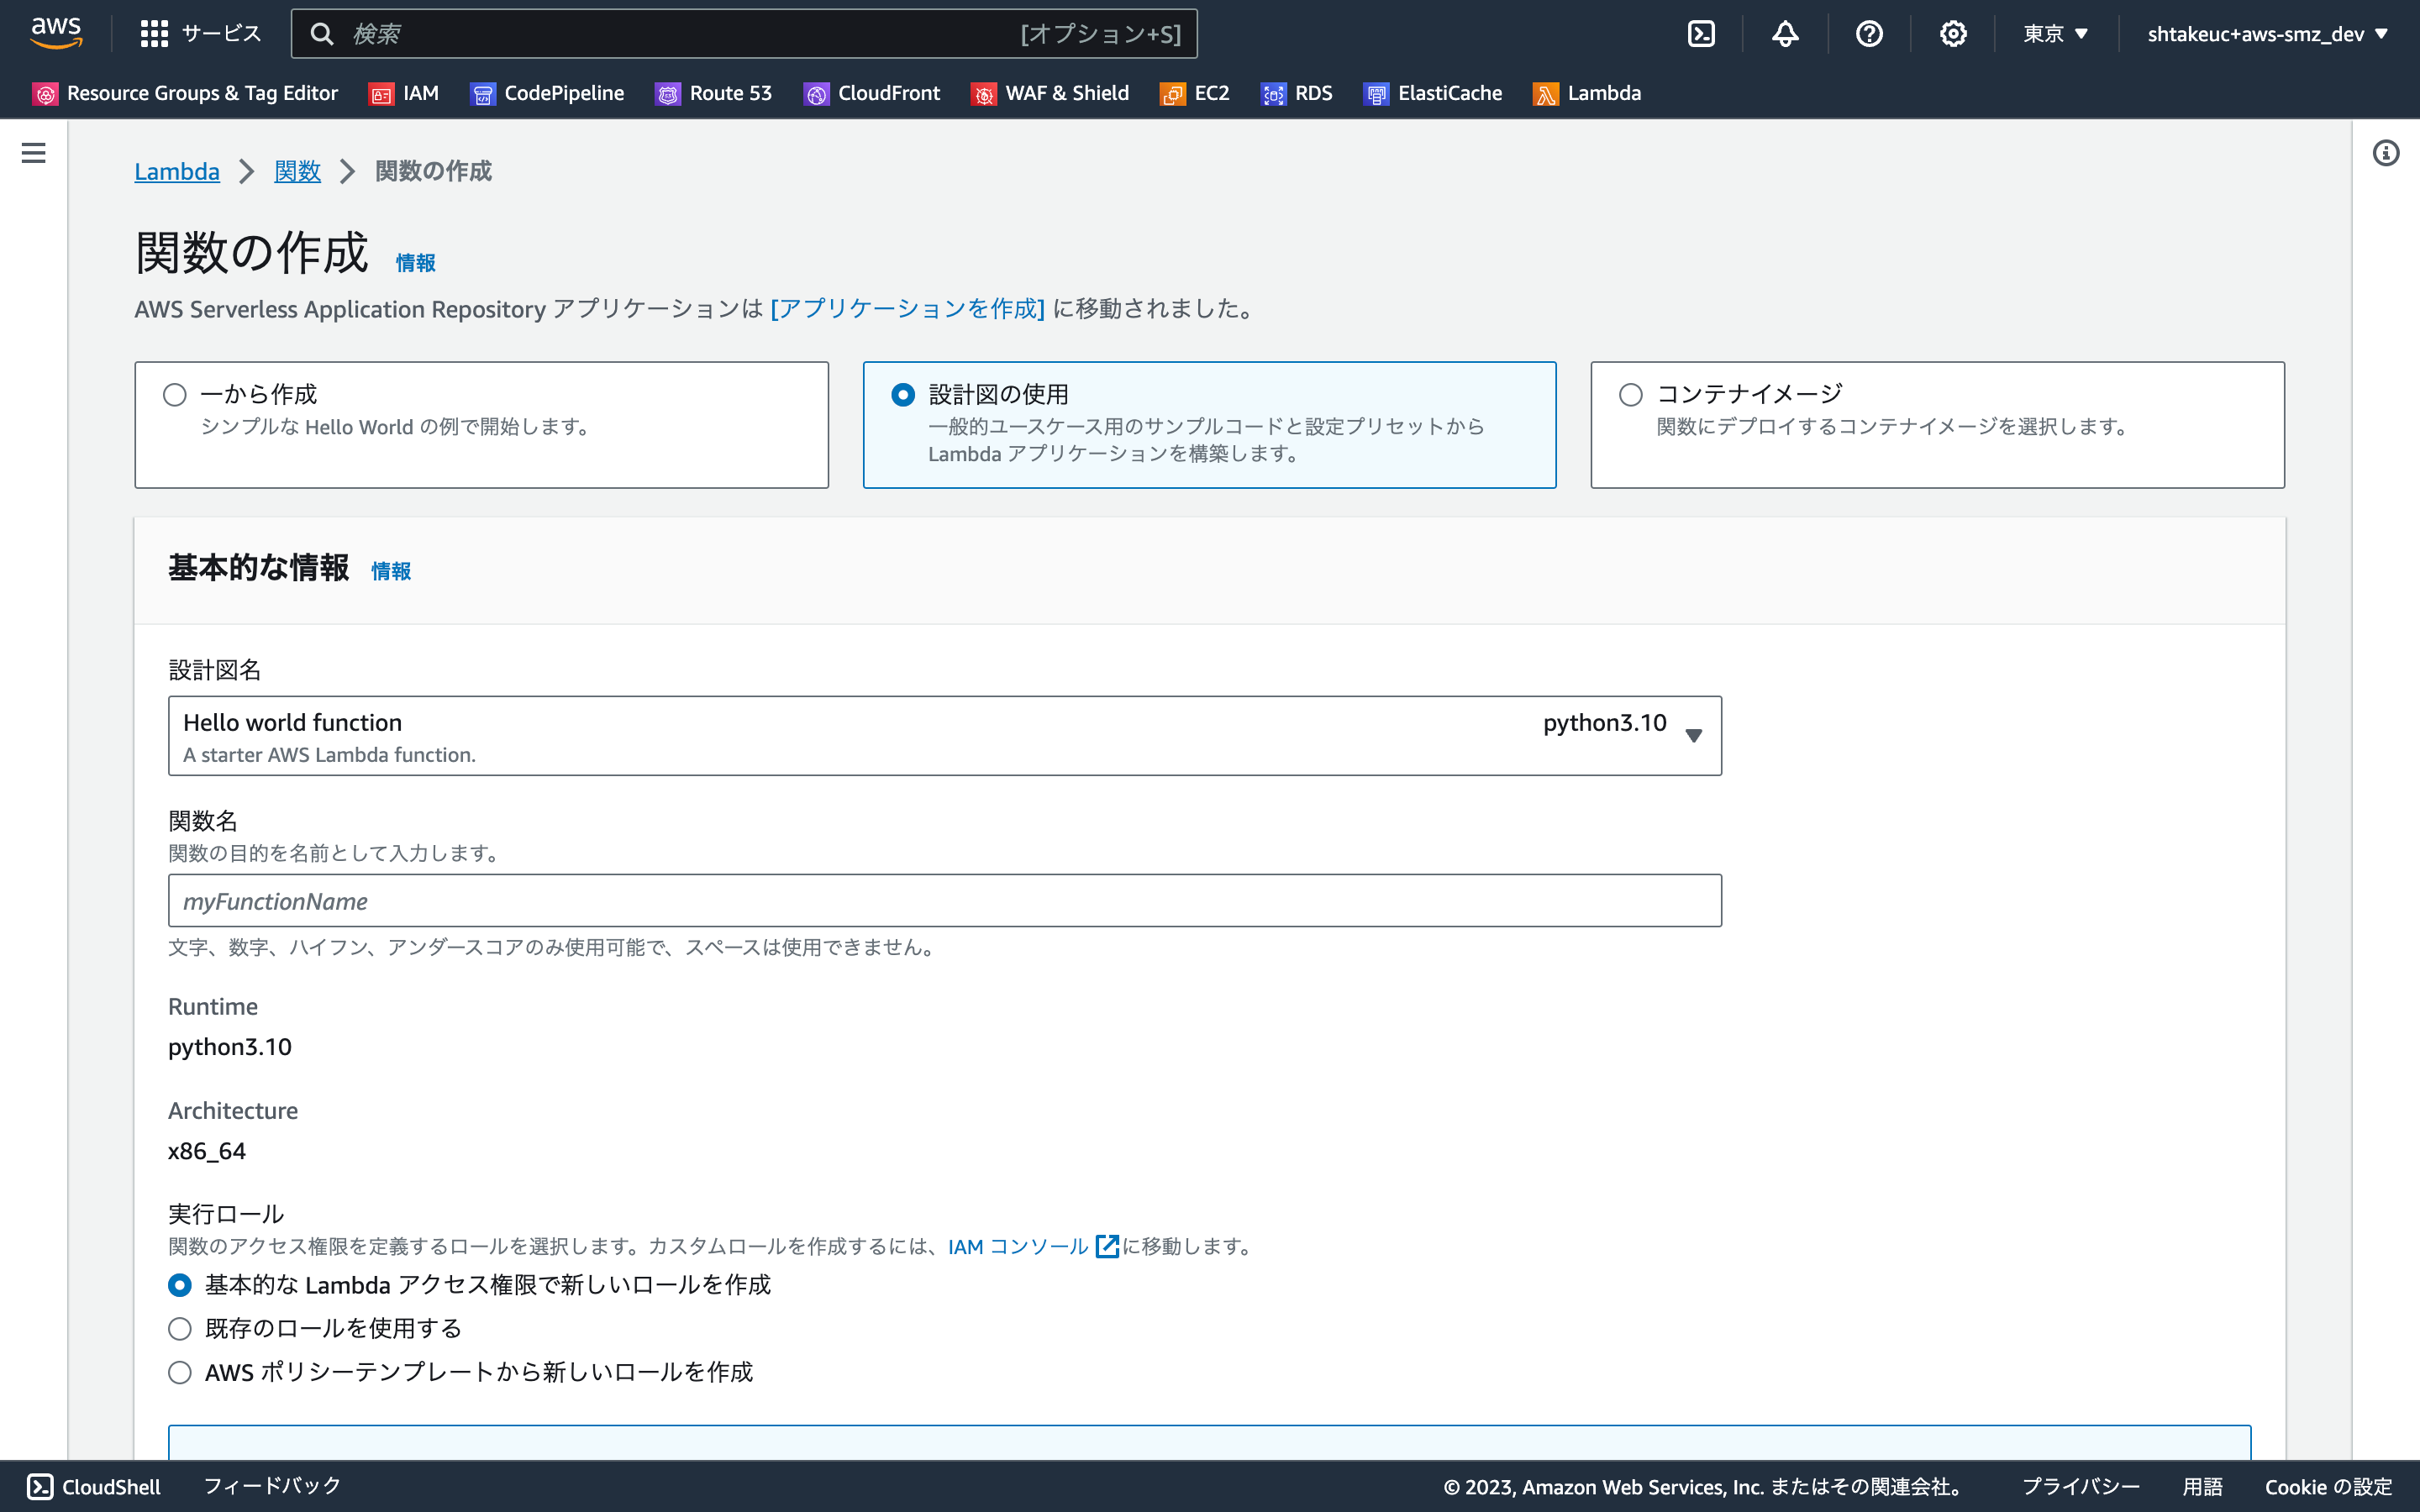Click the フィードバック footer link
Image resolution: width=2420 pixels, height=1512 pixels.
point(272,1487)
